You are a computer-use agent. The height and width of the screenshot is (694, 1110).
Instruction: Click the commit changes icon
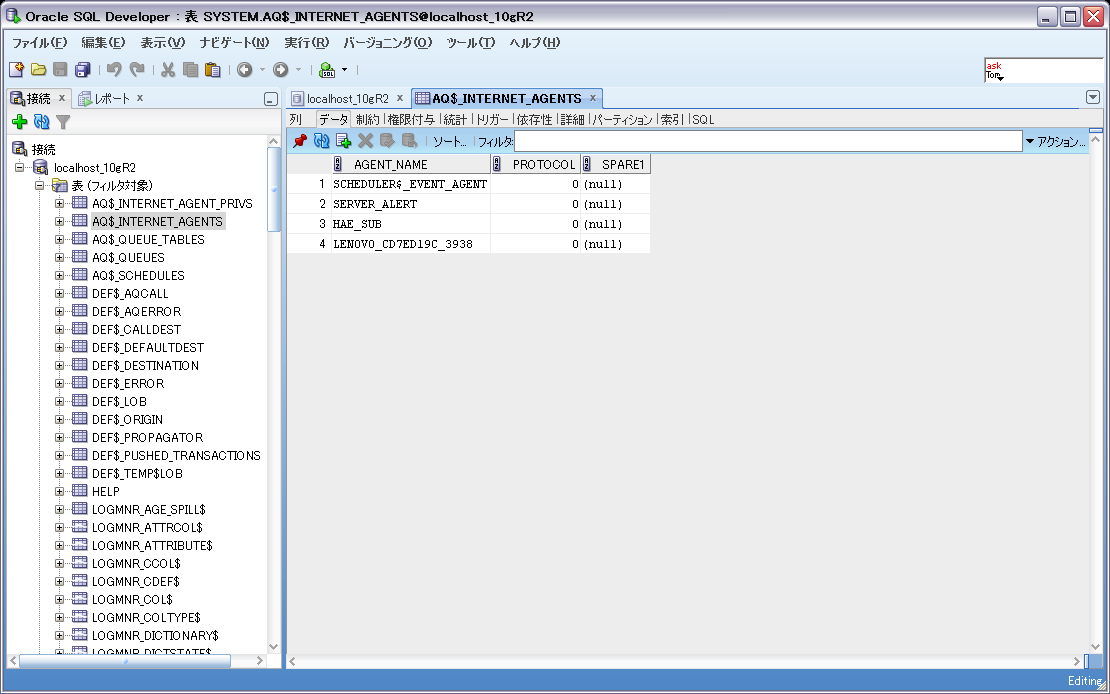click(x=387, y=141)
